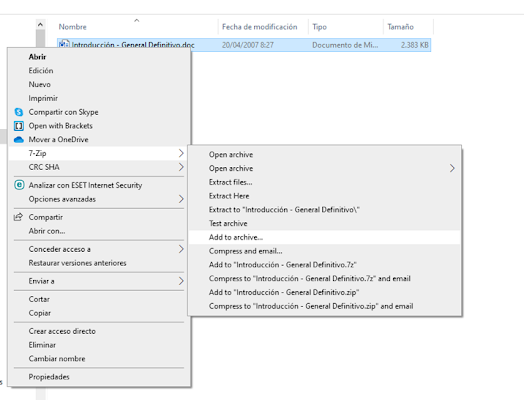Click the navigation pane scroll-up arrow
This screenshot has height=400, width=524.
pyautogui.click(x=40, y=24)
